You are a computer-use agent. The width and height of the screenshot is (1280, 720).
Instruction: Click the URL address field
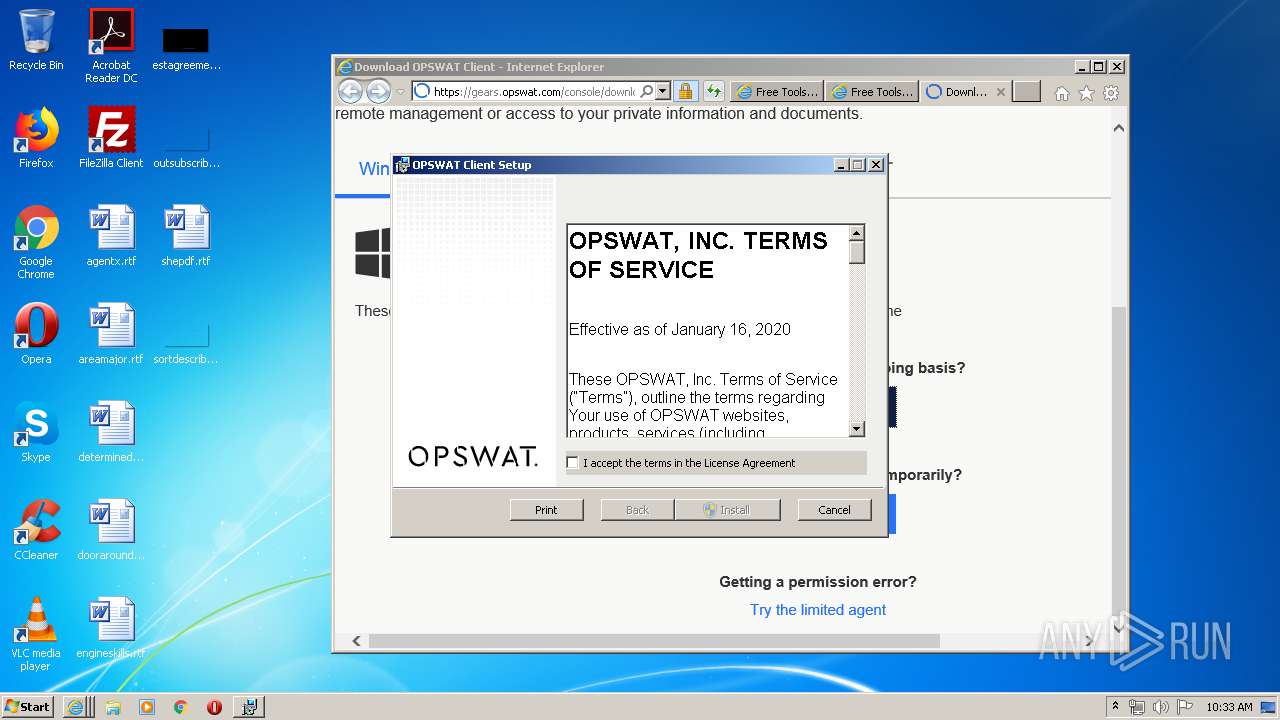click(534, 91)
